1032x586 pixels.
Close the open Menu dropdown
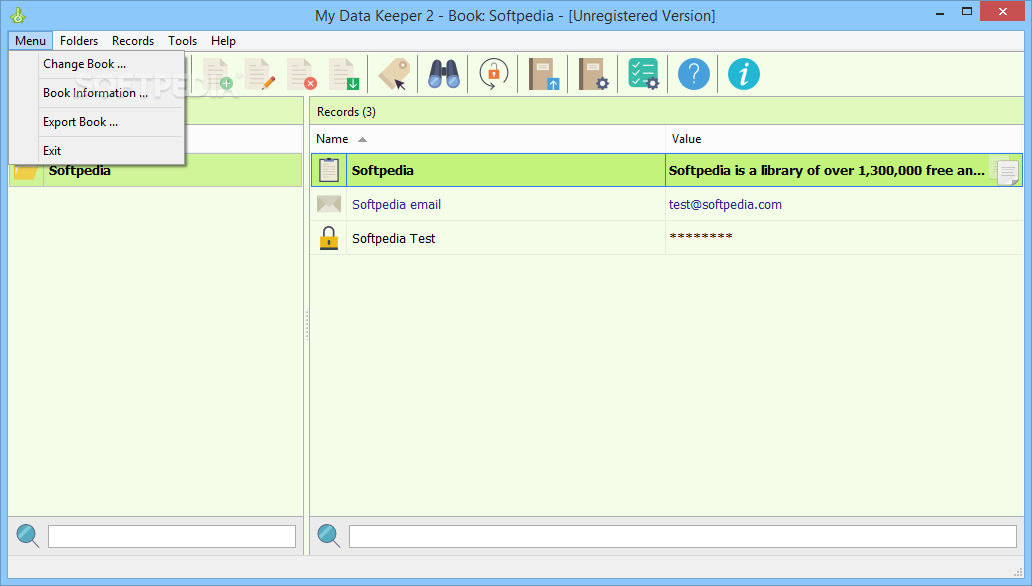click(x=30, y=41)
